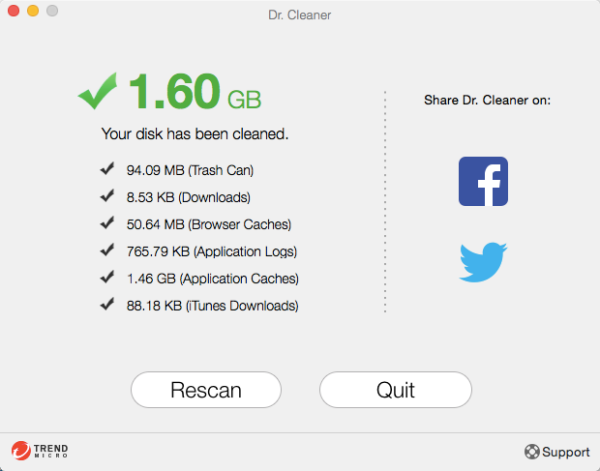
Task: Click the checkmark next to Downloads
Action: (x=107, y=196)
